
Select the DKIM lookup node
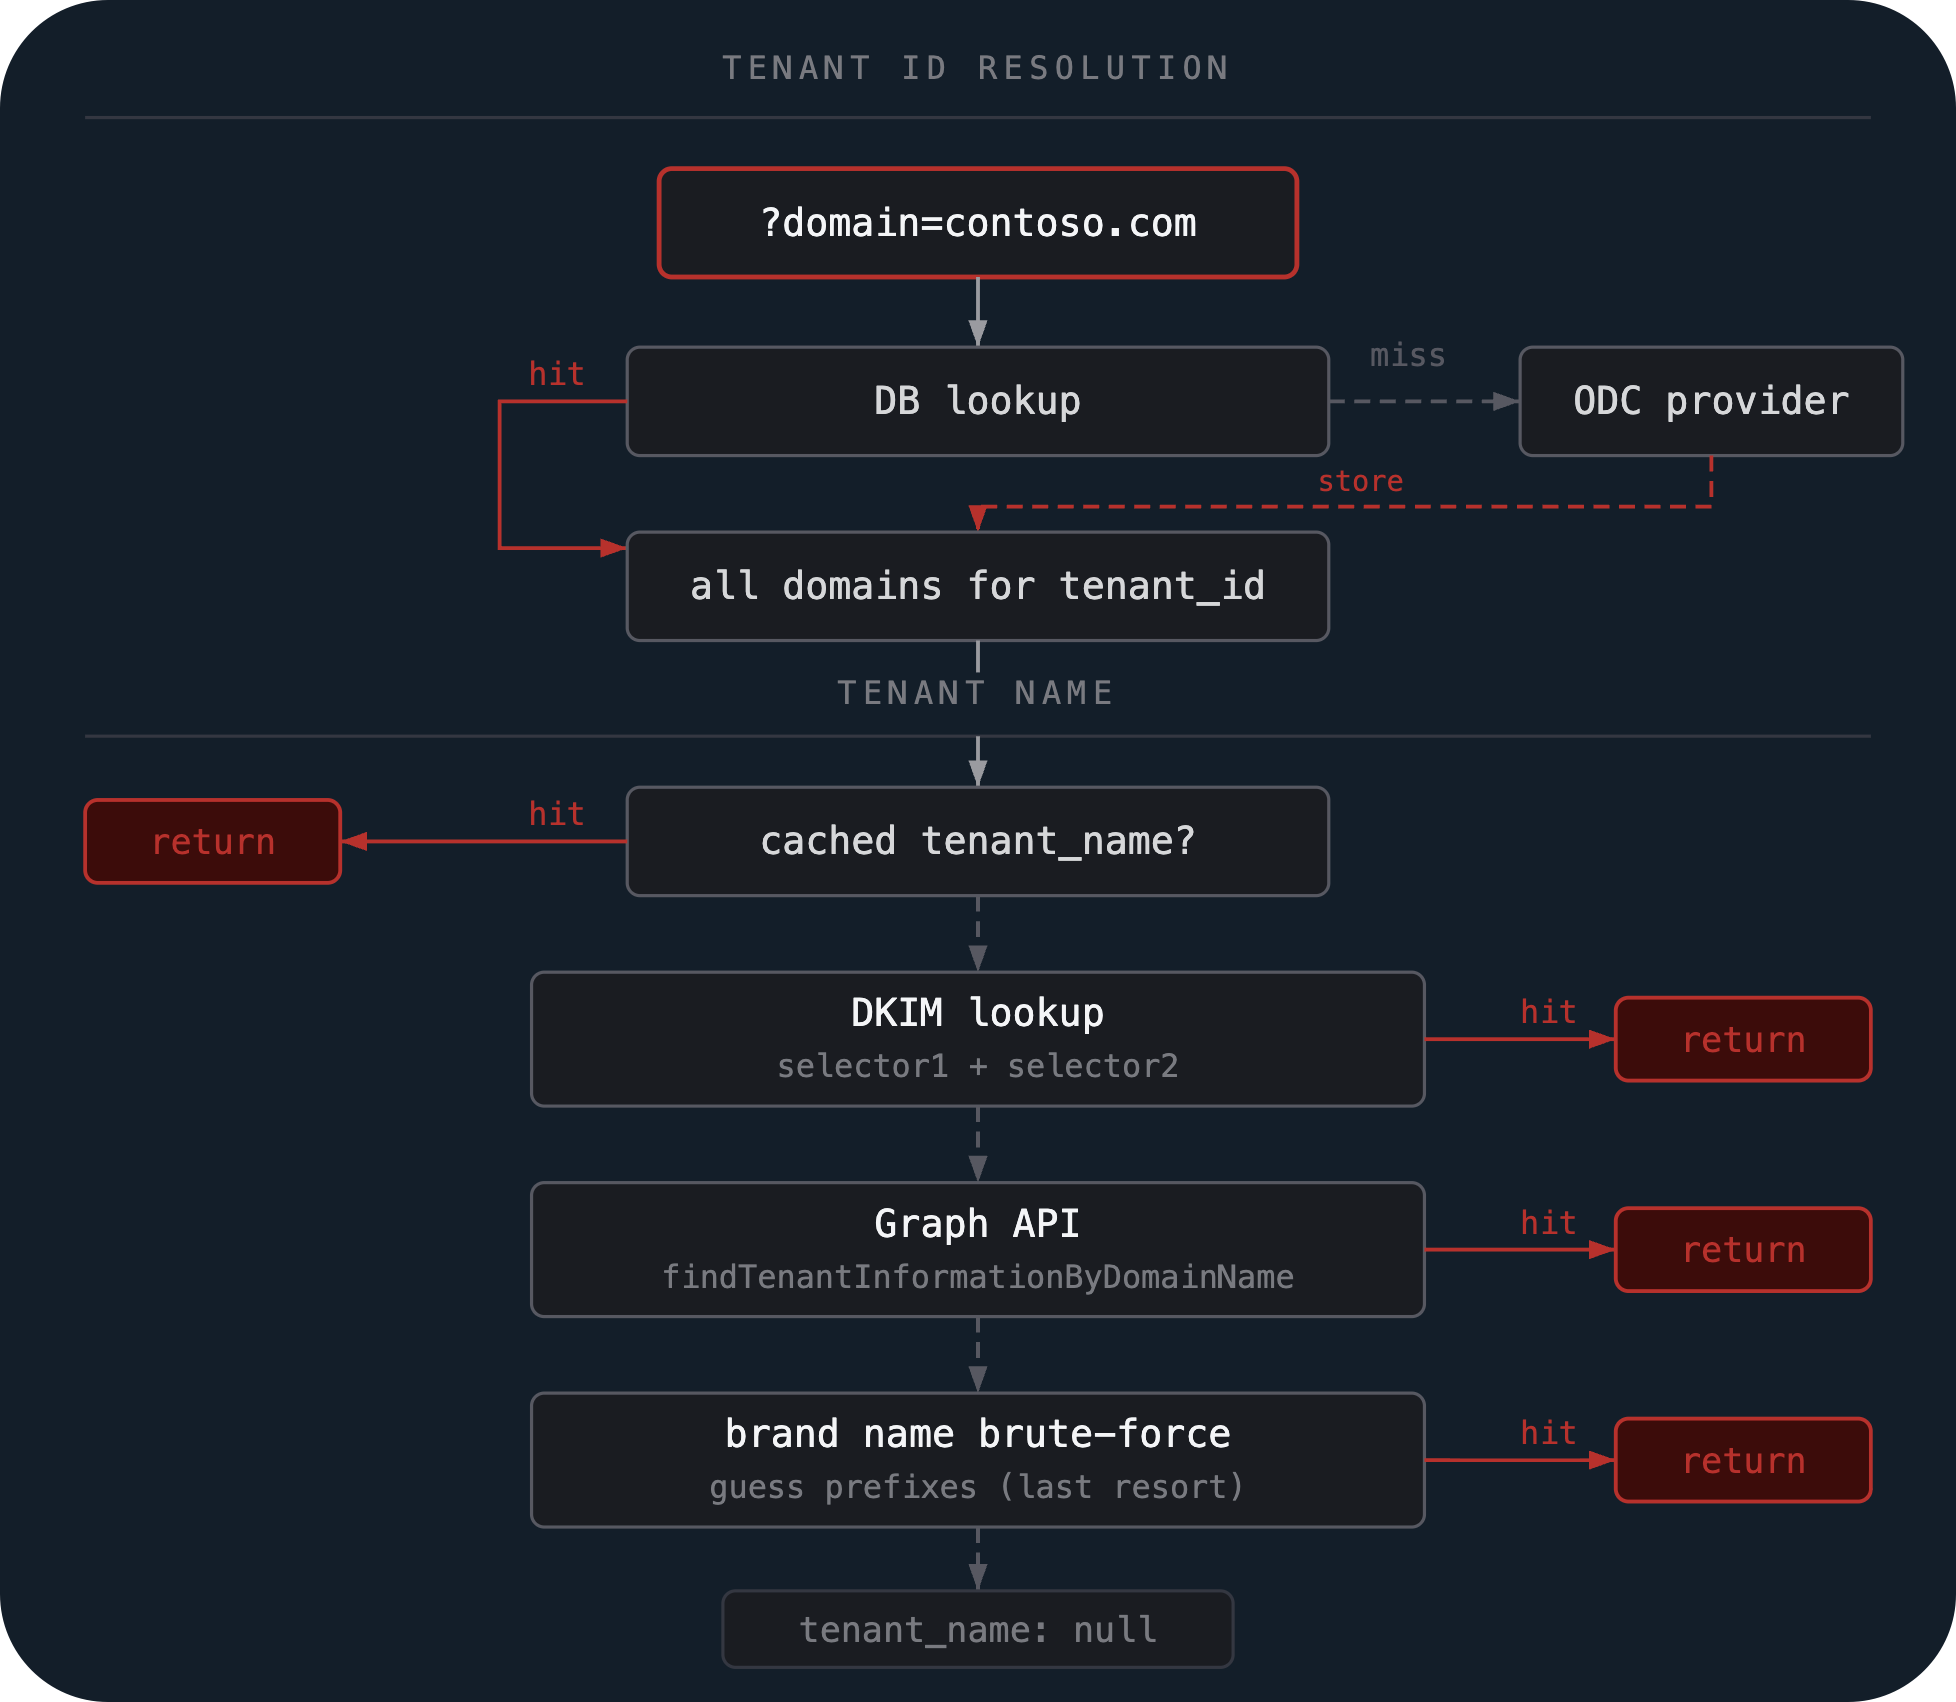pyautogui.click(x=978, y=1039)
